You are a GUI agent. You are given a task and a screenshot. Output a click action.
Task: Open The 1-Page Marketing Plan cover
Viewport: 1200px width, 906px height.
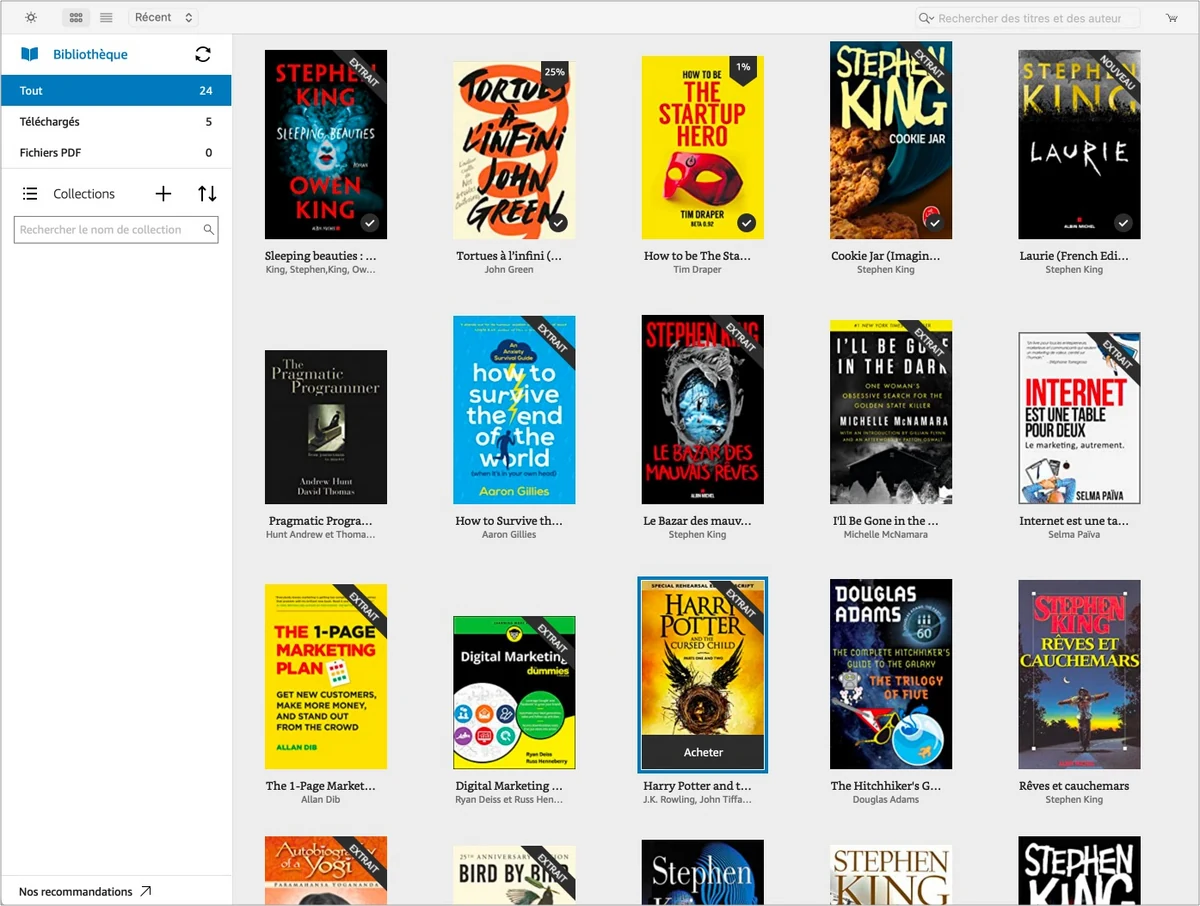(x=326, y=676)
